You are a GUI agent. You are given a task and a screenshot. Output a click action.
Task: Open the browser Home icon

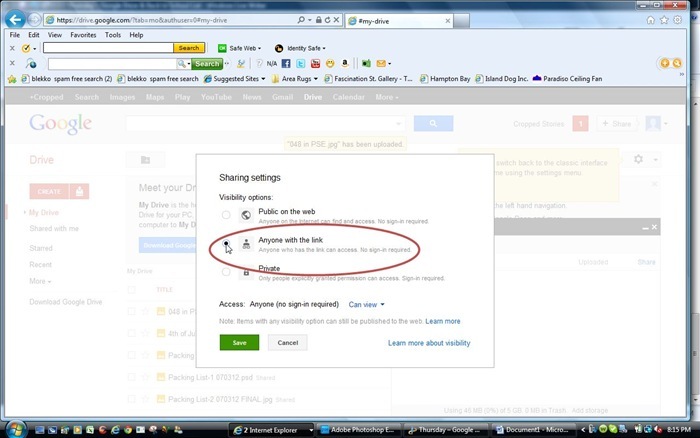click(x=650, y=20)
